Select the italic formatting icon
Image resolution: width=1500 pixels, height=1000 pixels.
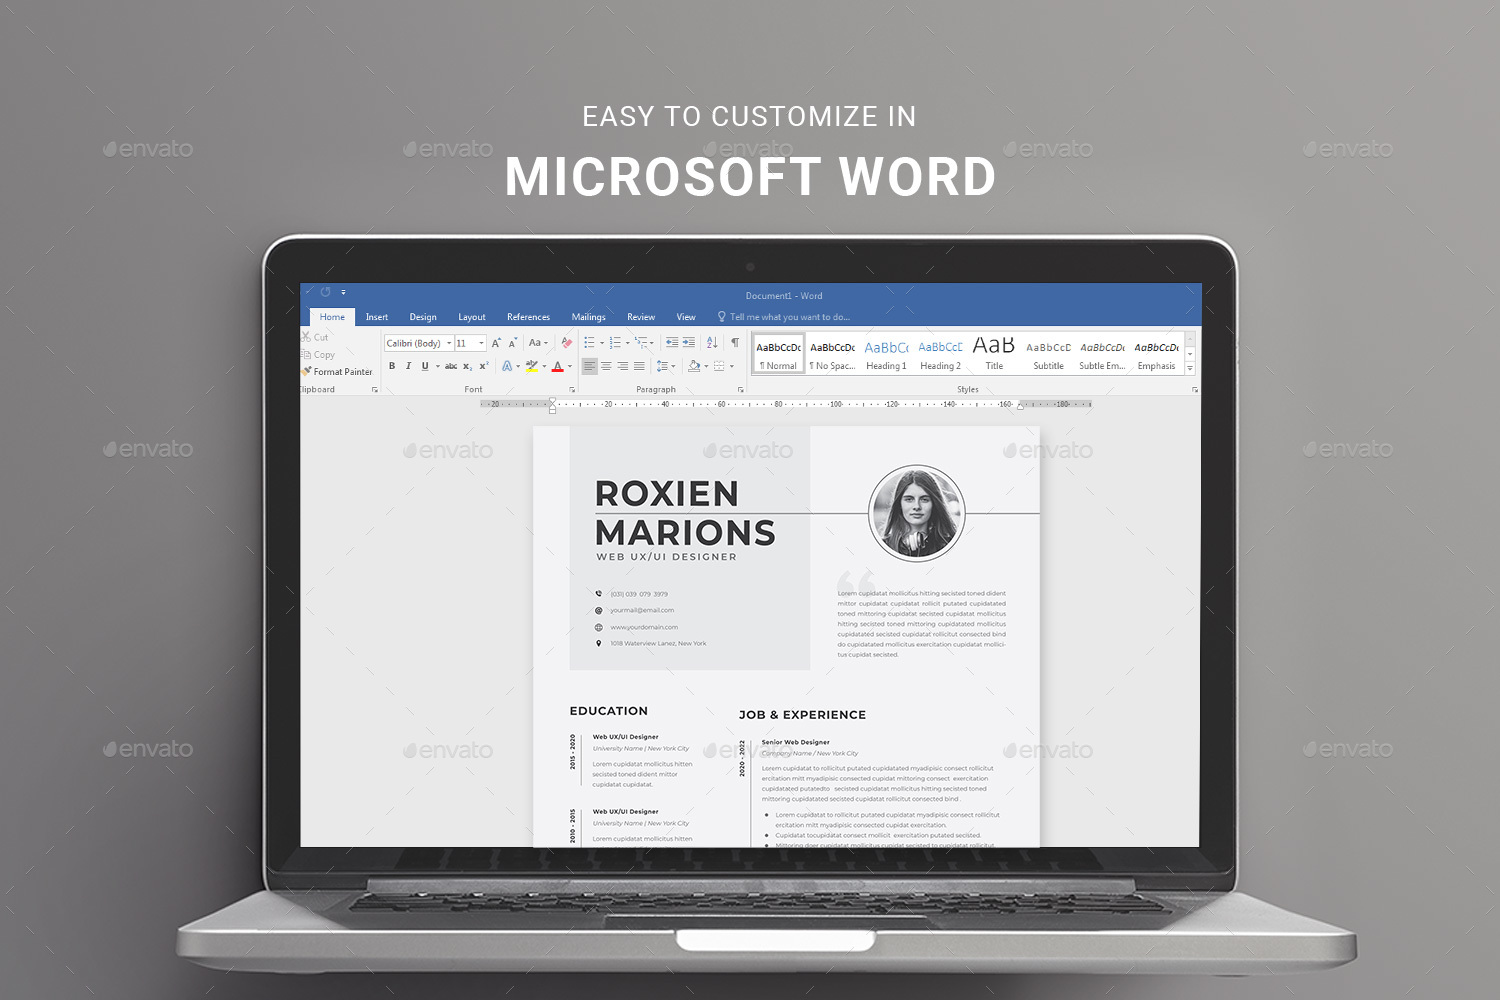click(x=409, y=366)
